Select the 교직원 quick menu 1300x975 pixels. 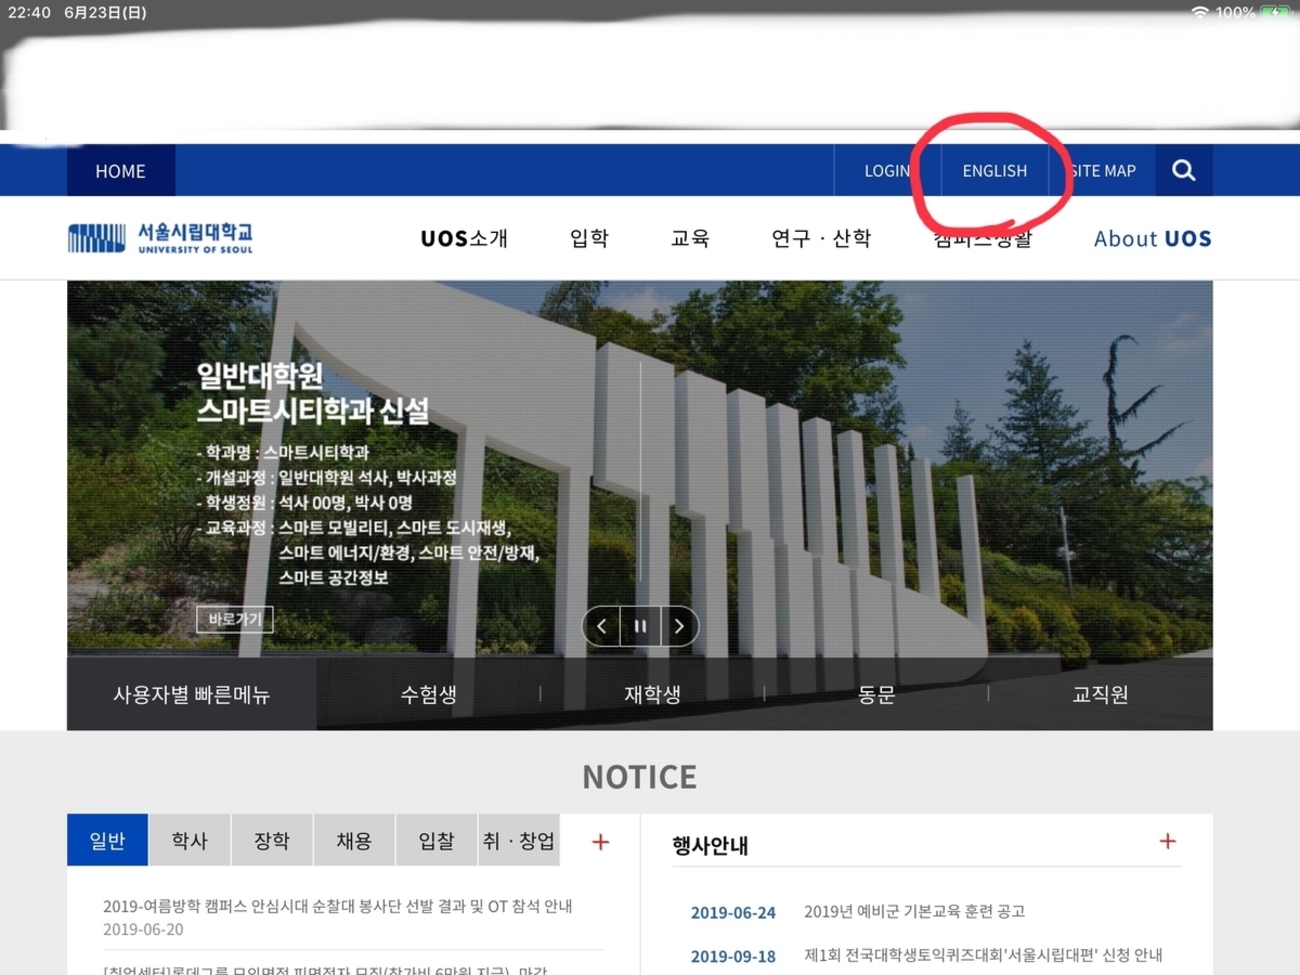[x=1100, y=694]
